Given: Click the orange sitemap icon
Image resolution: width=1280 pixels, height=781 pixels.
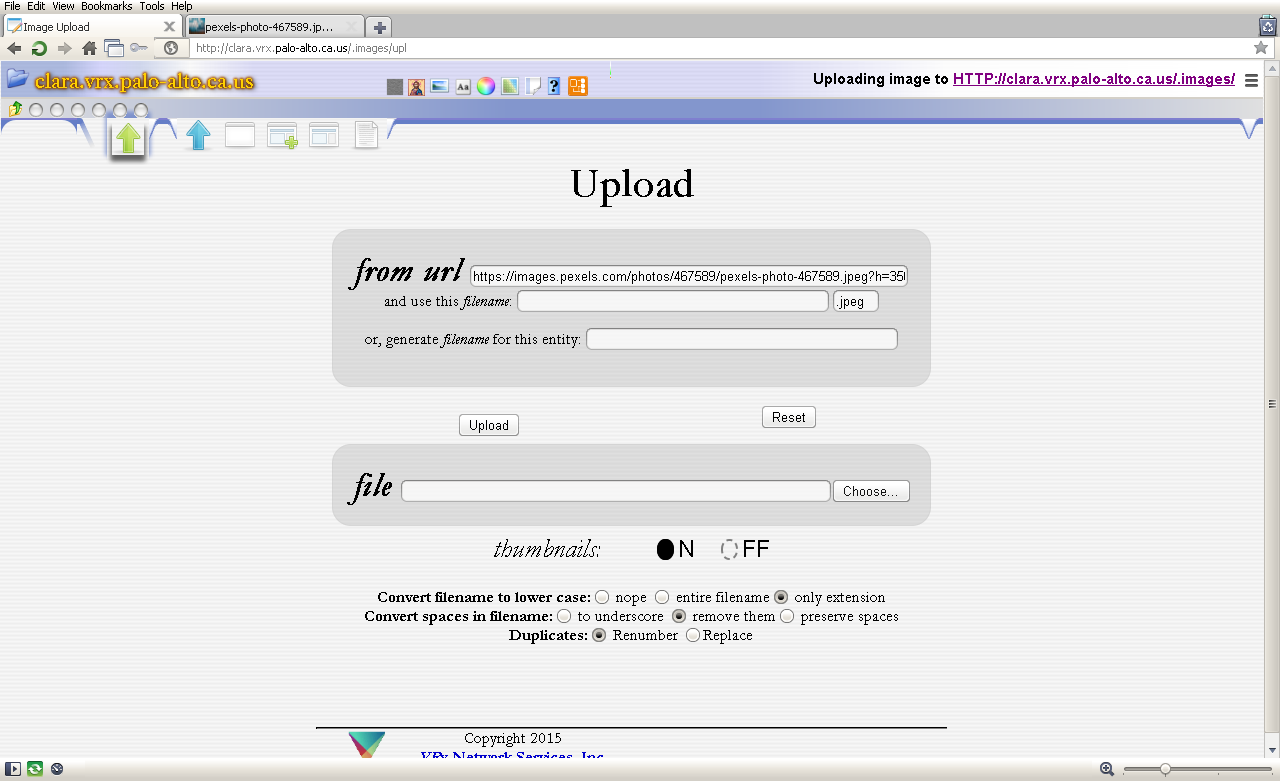Looking at the screenshot, I should [577, 87].
